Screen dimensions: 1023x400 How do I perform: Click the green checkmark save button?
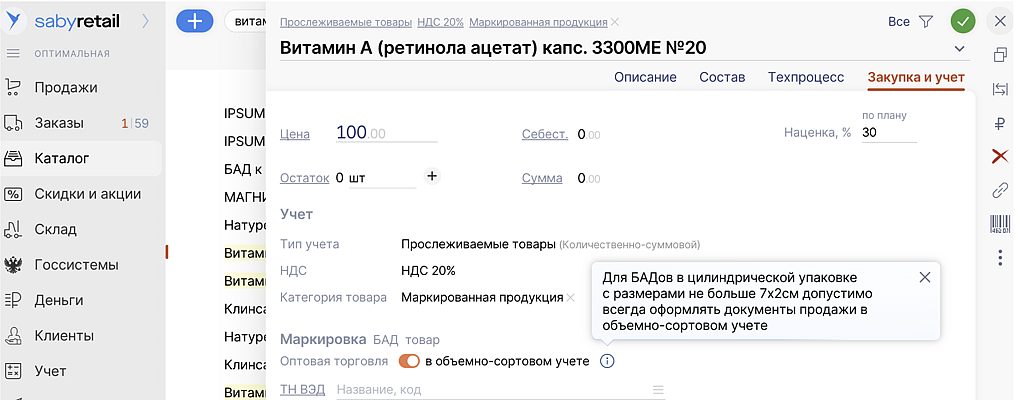(x=963, y=21)
